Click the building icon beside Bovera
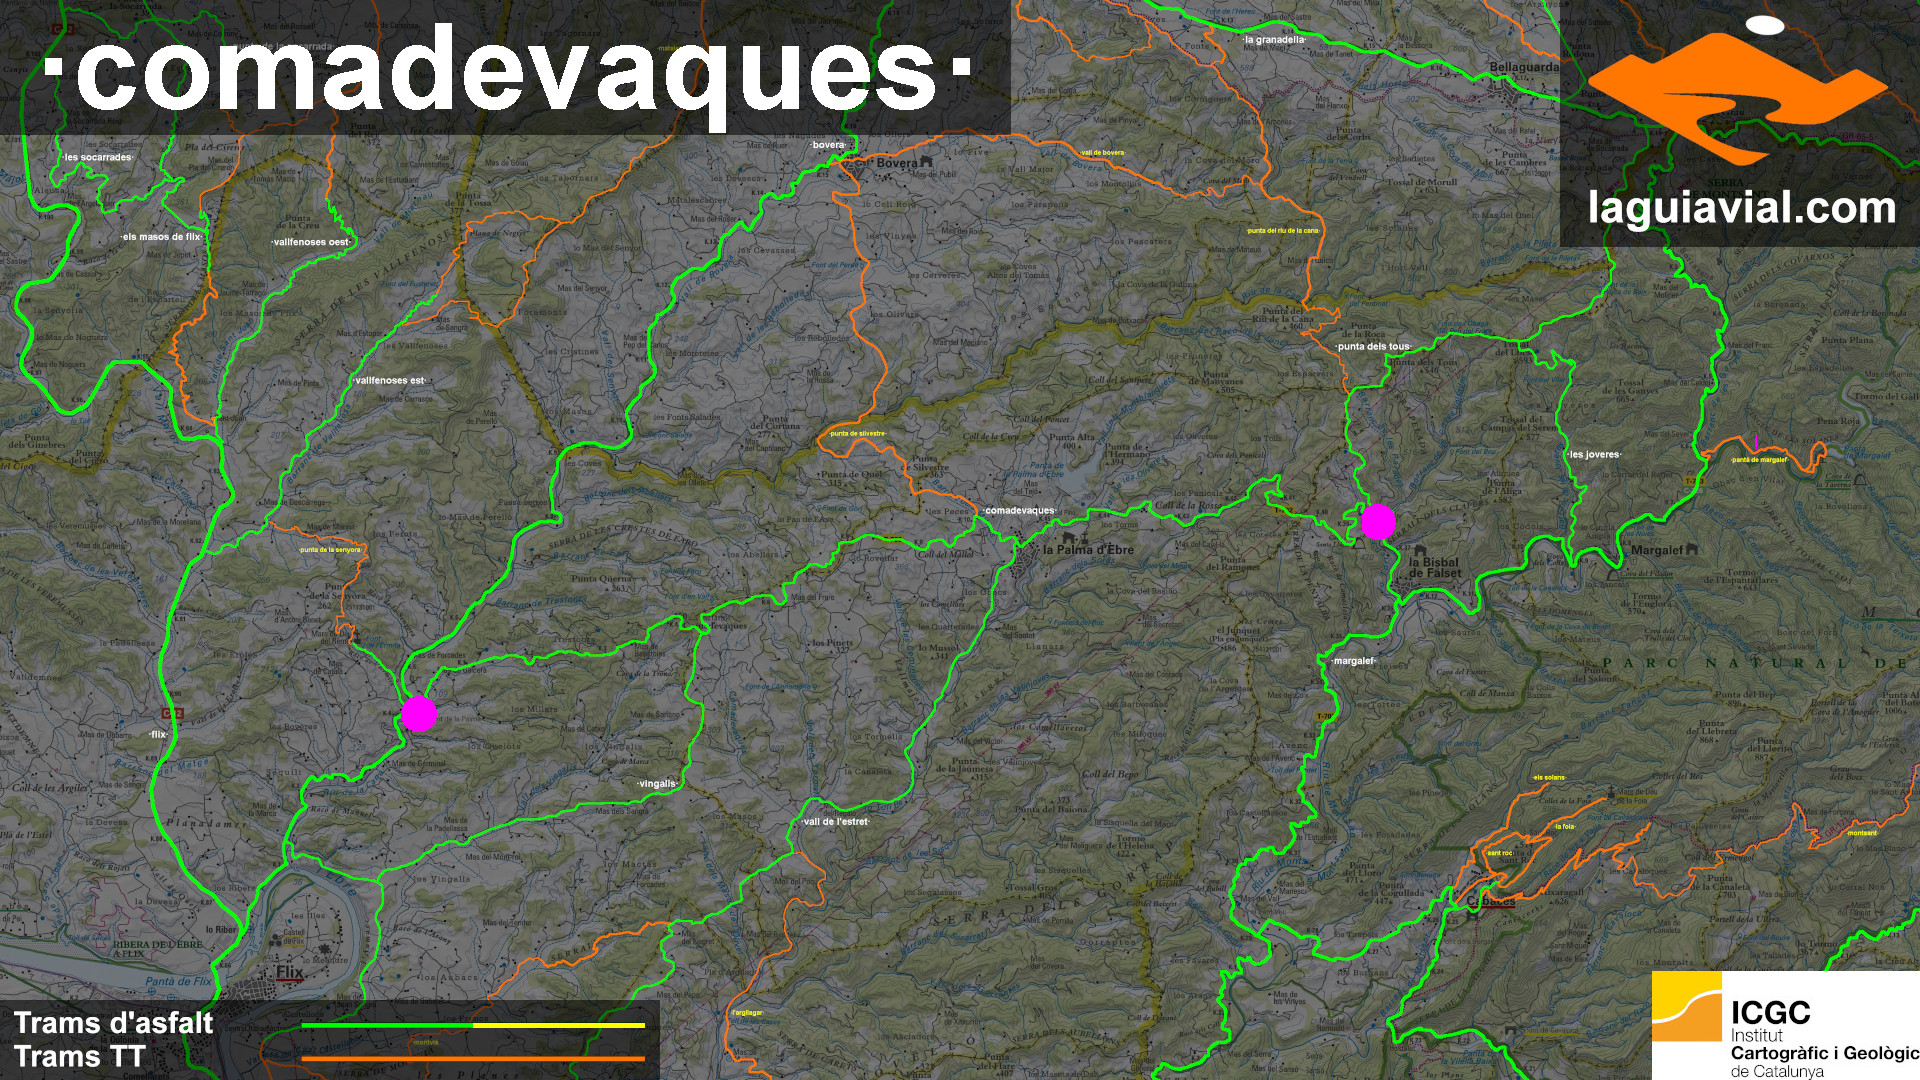 [x=926, y=162]
